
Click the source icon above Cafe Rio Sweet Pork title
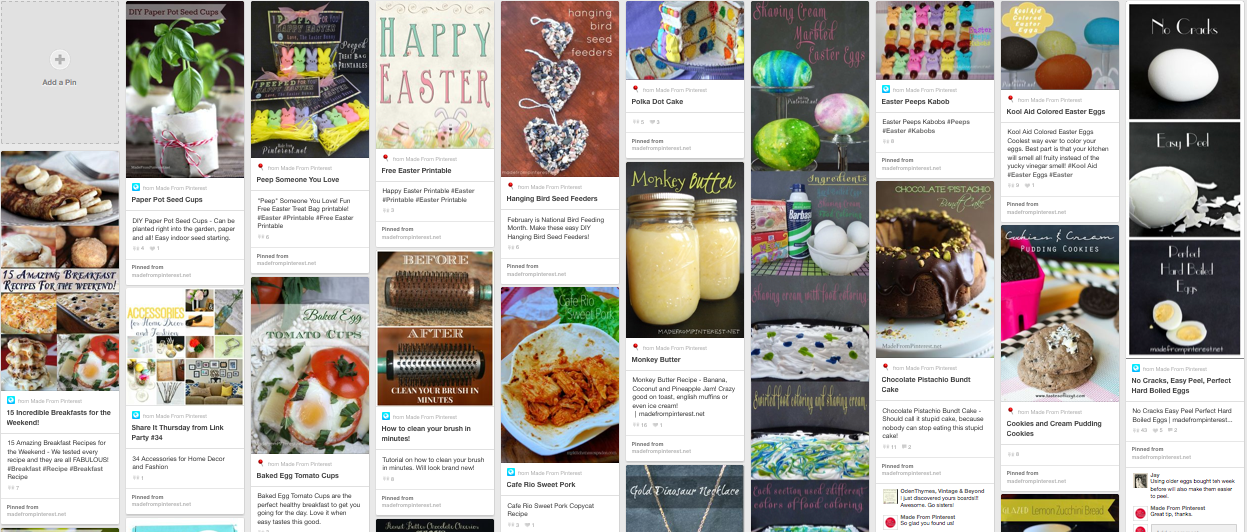[x=511, y=472]
